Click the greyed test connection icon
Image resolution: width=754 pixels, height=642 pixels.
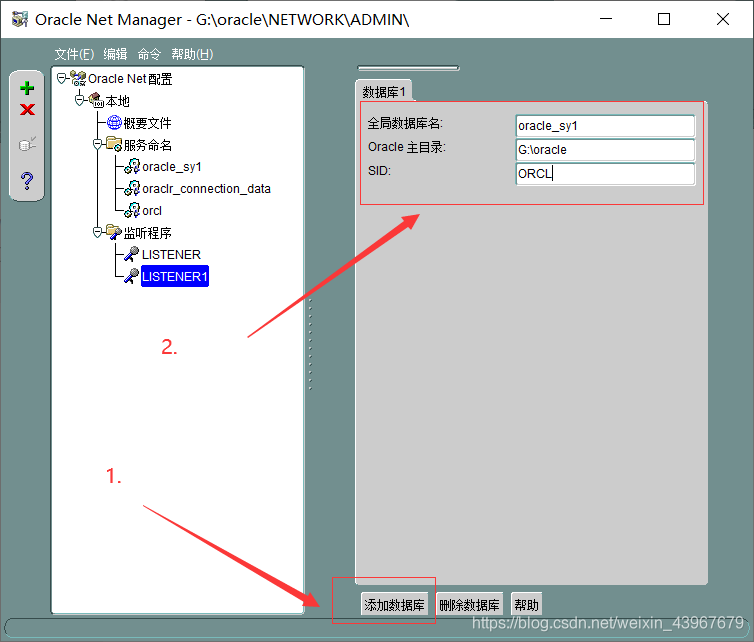[27, 144]
